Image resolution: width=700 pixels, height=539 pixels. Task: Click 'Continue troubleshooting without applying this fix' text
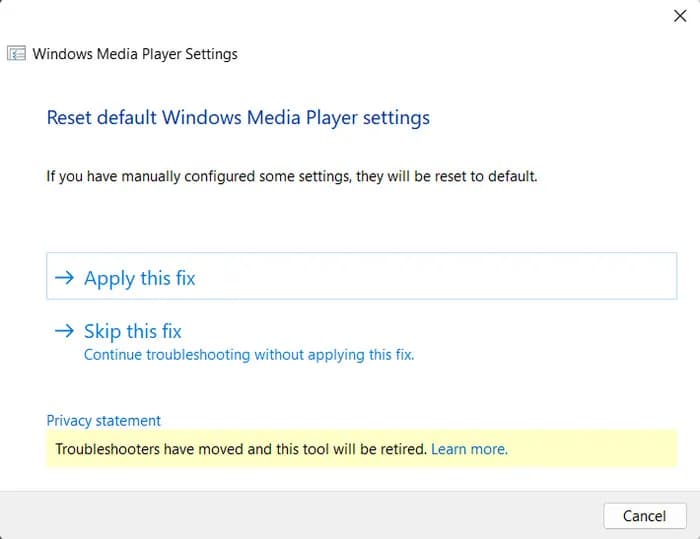[x=248, y=355]
